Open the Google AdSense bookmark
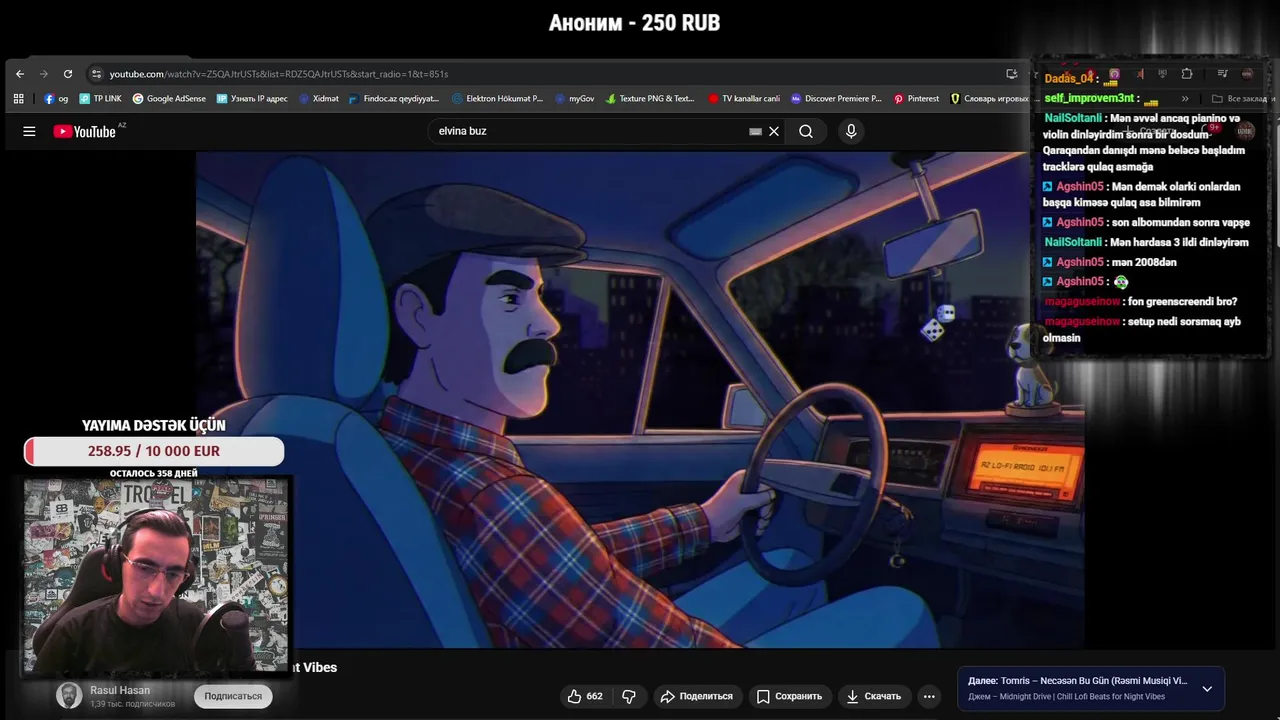 coord(169,99)
